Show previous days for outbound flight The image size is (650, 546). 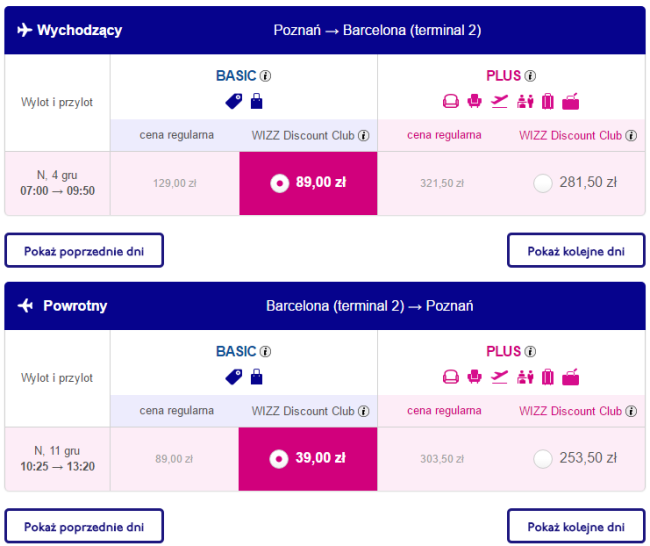pos(84,250)
